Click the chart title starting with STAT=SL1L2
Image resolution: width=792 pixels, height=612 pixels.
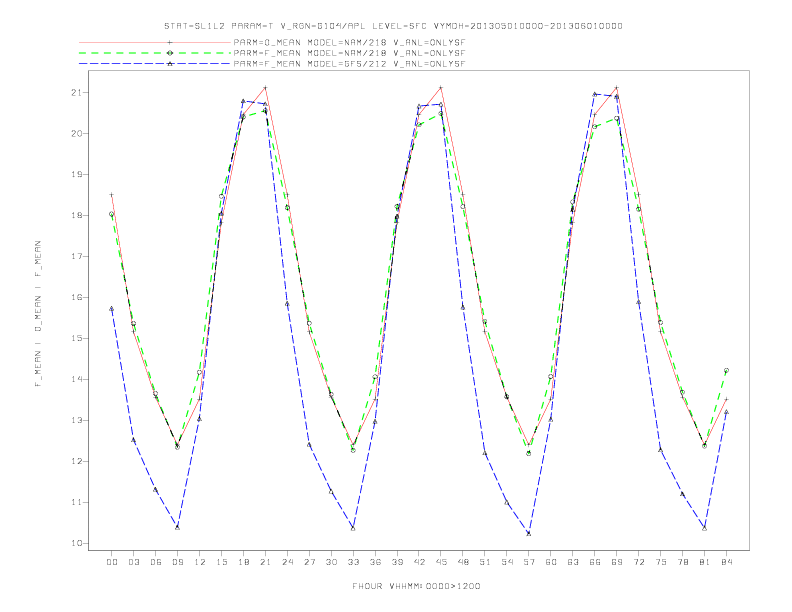click(x=393, y=26)
